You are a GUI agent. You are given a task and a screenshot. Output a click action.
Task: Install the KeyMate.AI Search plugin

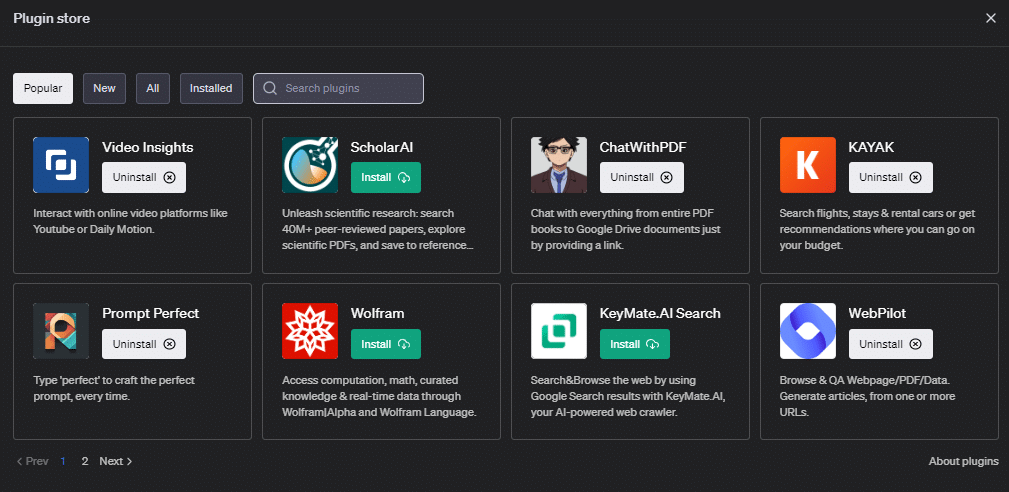[634, 344]
